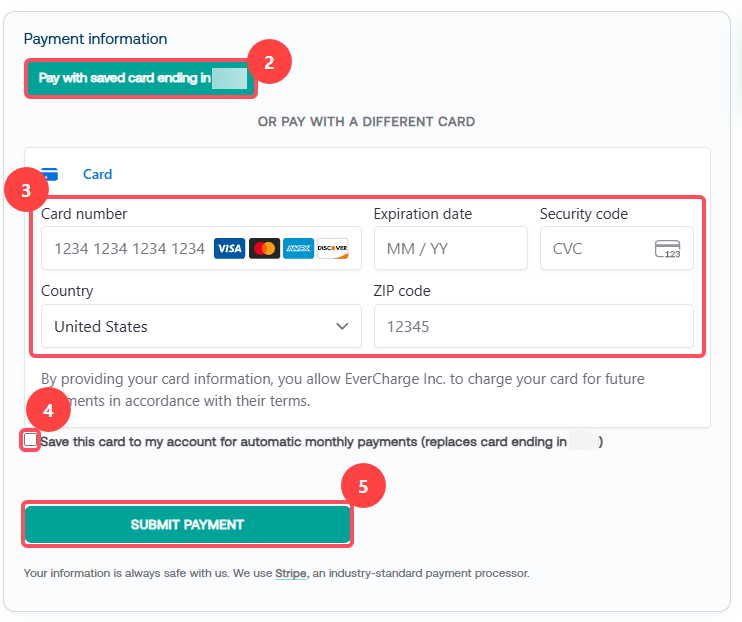Expand country list via chevron arrow
The height and width of the screenshot is (622, 742).
point(342,326)
